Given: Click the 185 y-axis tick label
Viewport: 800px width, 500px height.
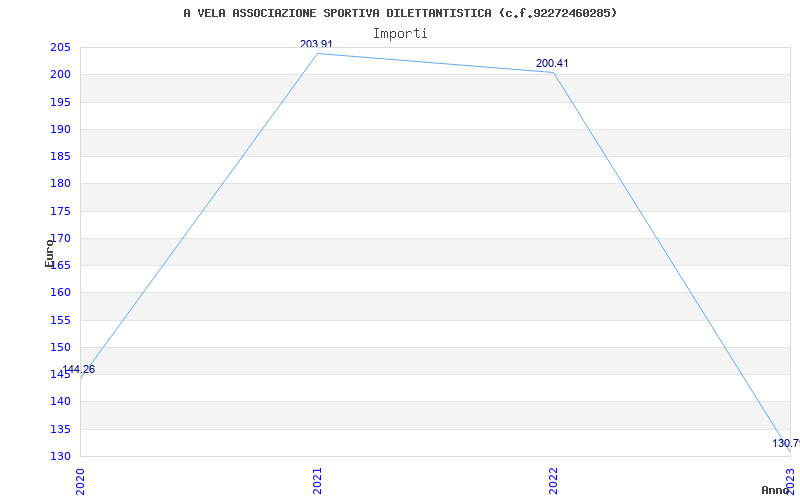Looking at the screenshot, I should [60, 157].
